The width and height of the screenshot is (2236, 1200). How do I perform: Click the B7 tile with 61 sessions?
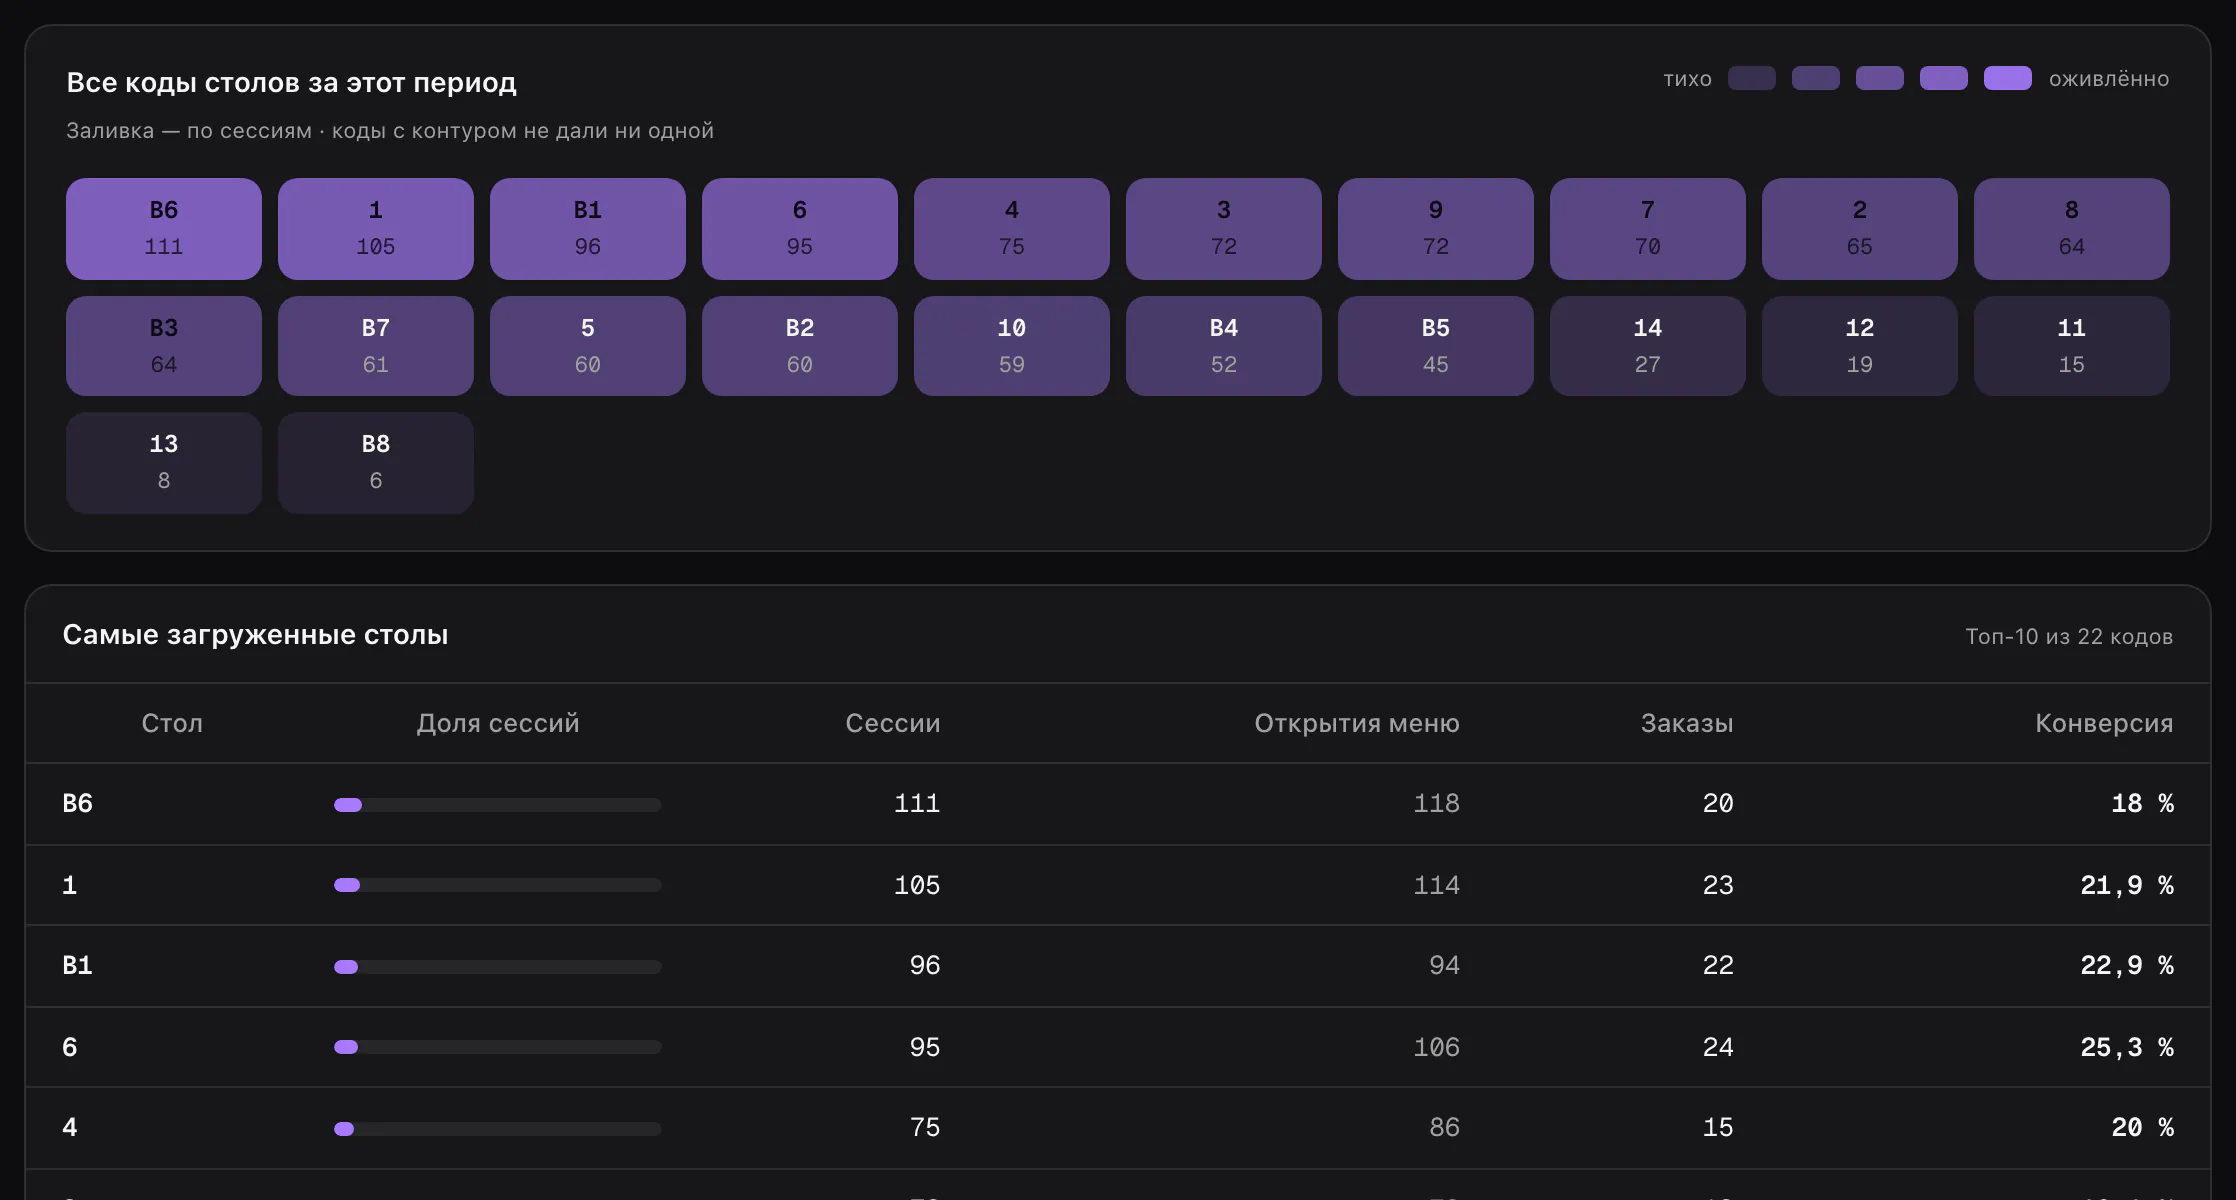(x=376, y=346)
